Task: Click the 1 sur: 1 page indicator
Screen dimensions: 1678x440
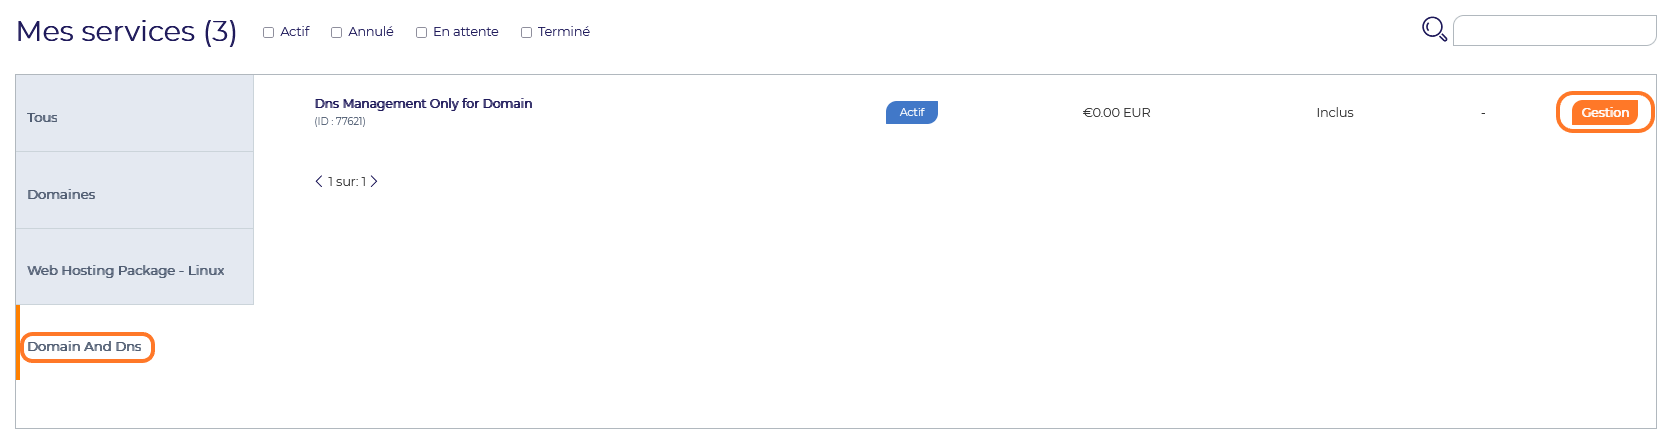Action: pos(347,181)
